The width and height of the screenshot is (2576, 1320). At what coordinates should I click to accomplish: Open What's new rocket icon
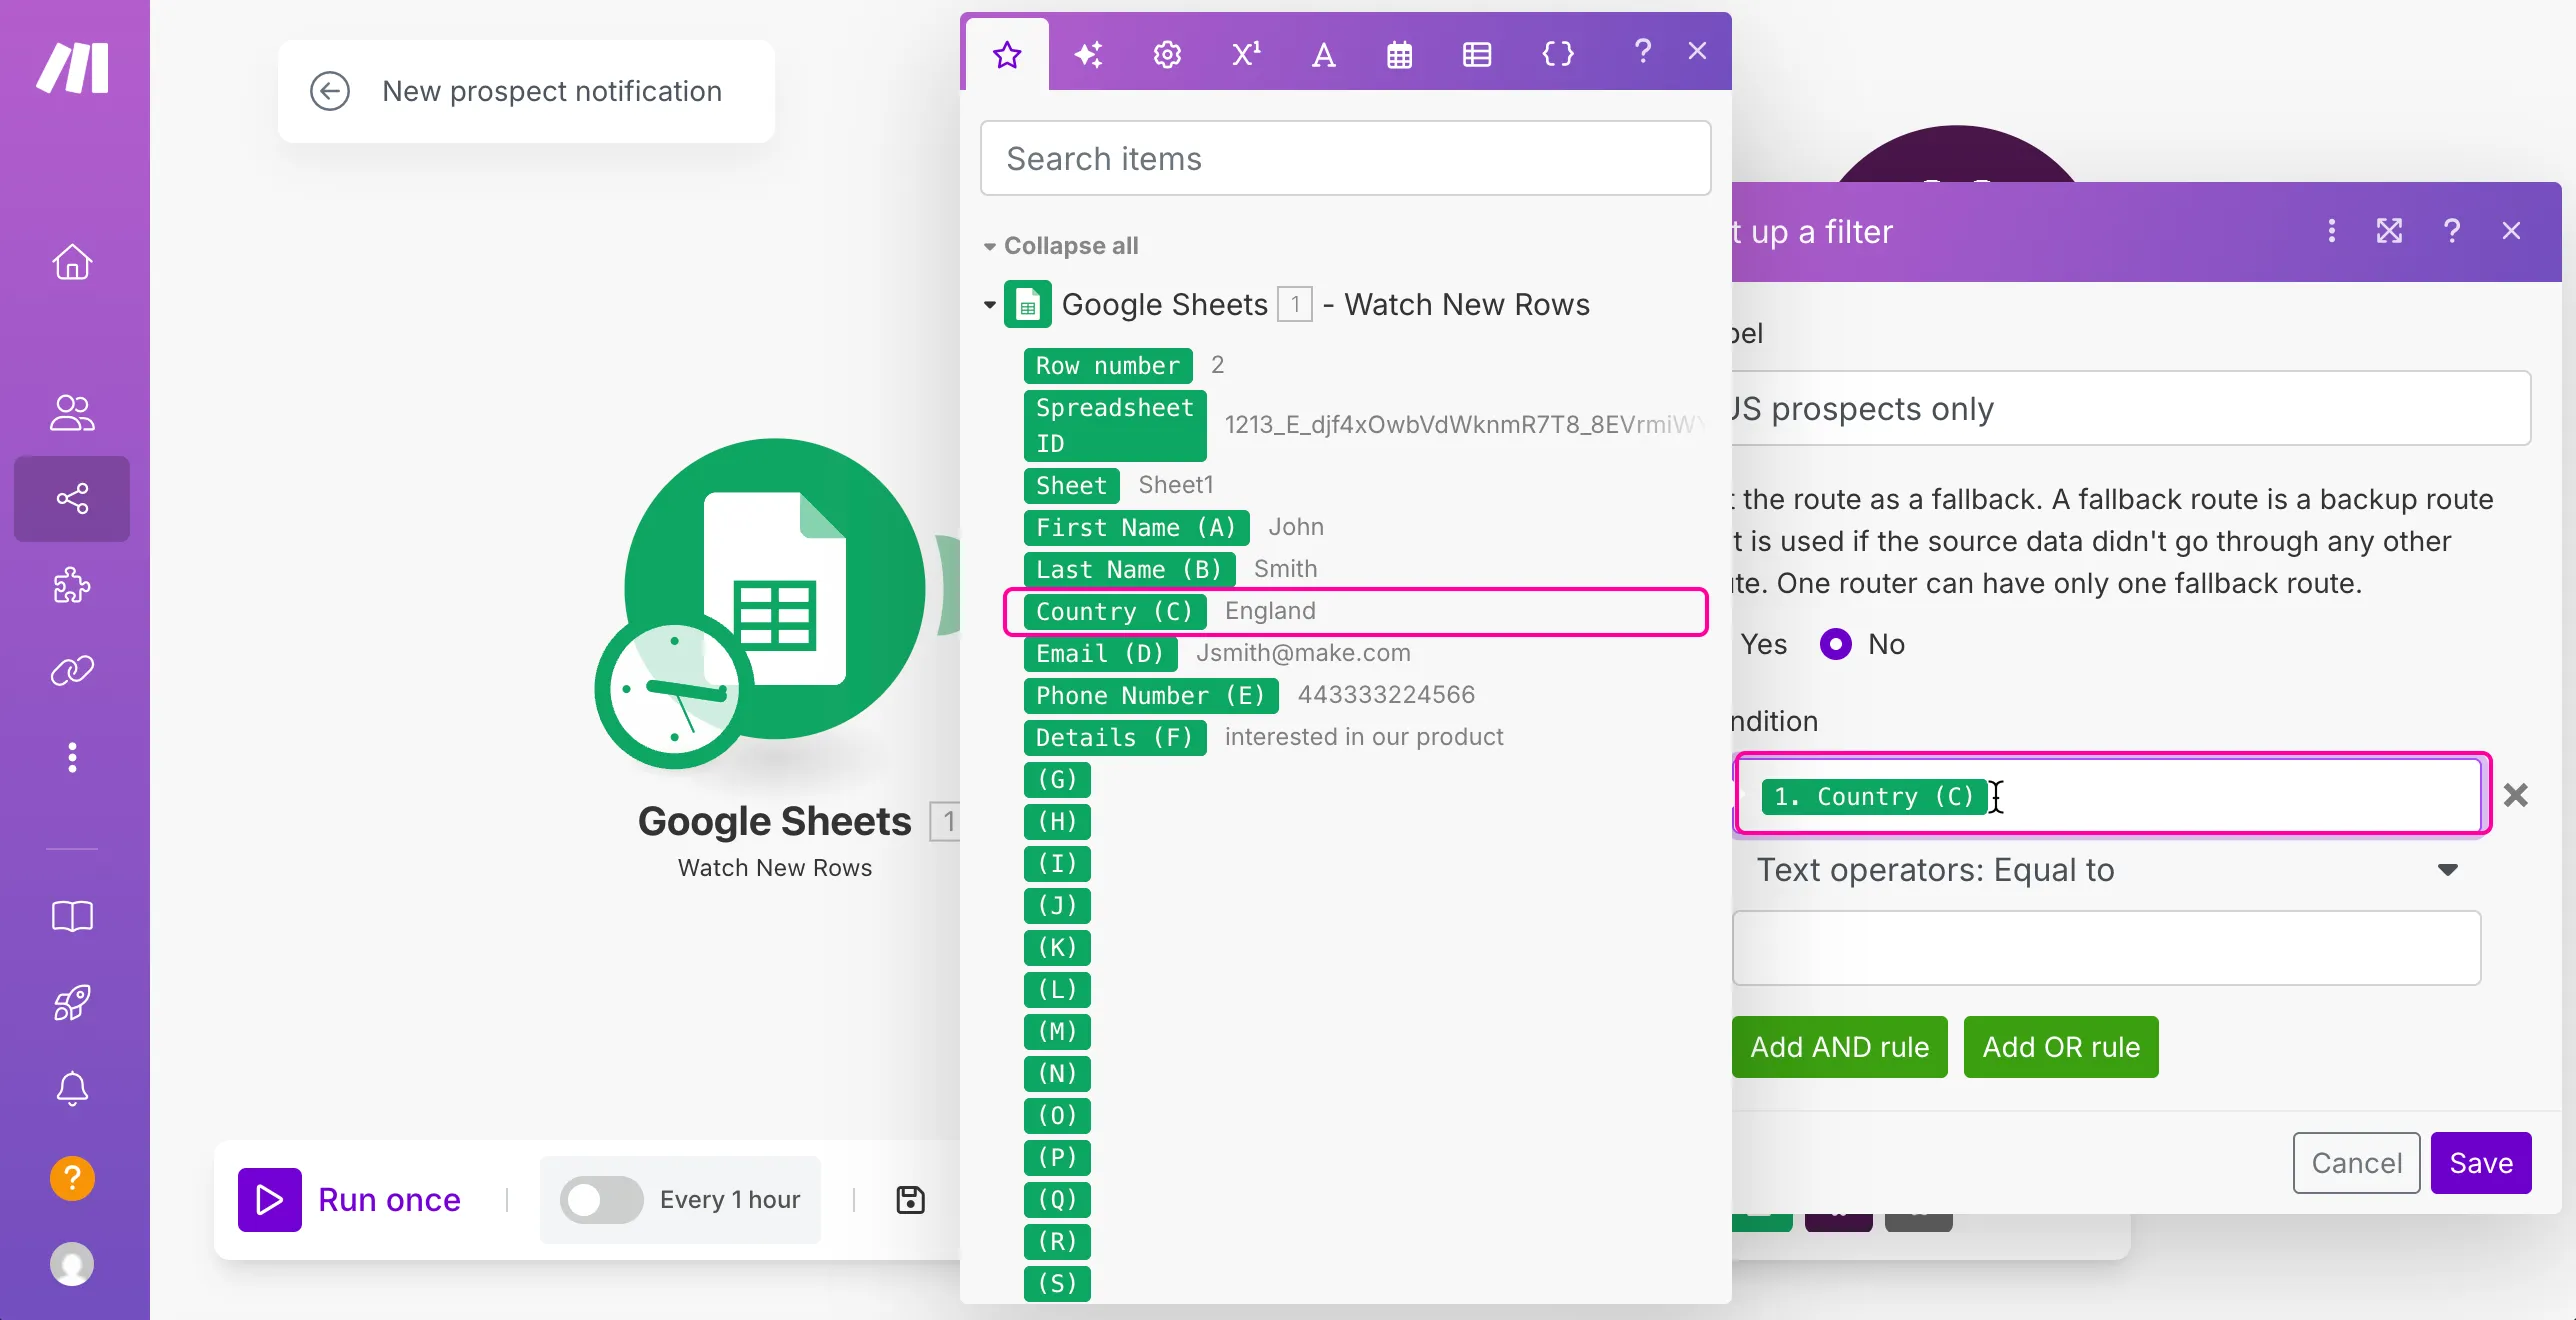pyautogui.click(x=72, y=1002)
